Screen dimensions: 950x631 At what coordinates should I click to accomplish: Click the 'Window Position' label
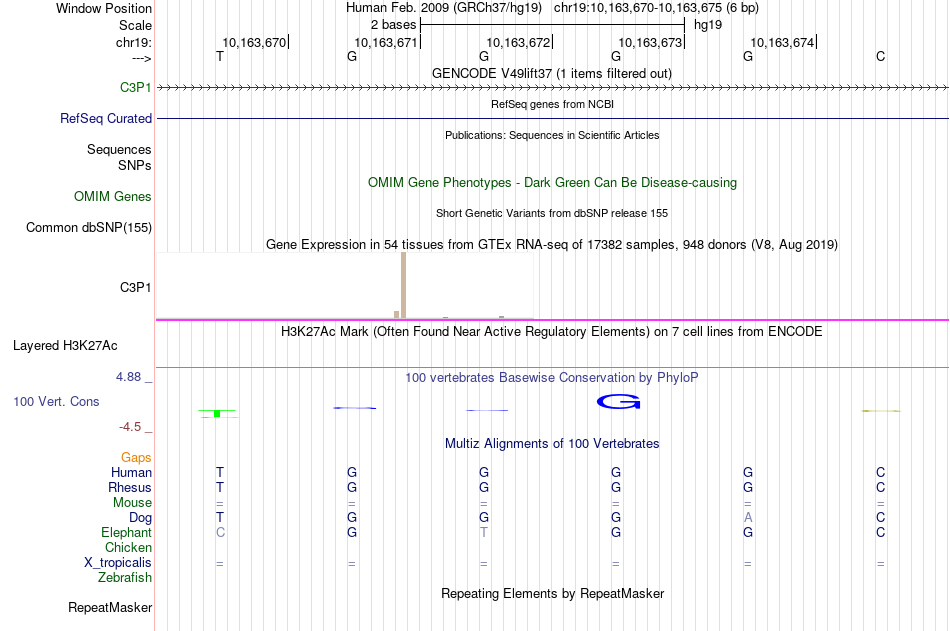pos(104,8)
